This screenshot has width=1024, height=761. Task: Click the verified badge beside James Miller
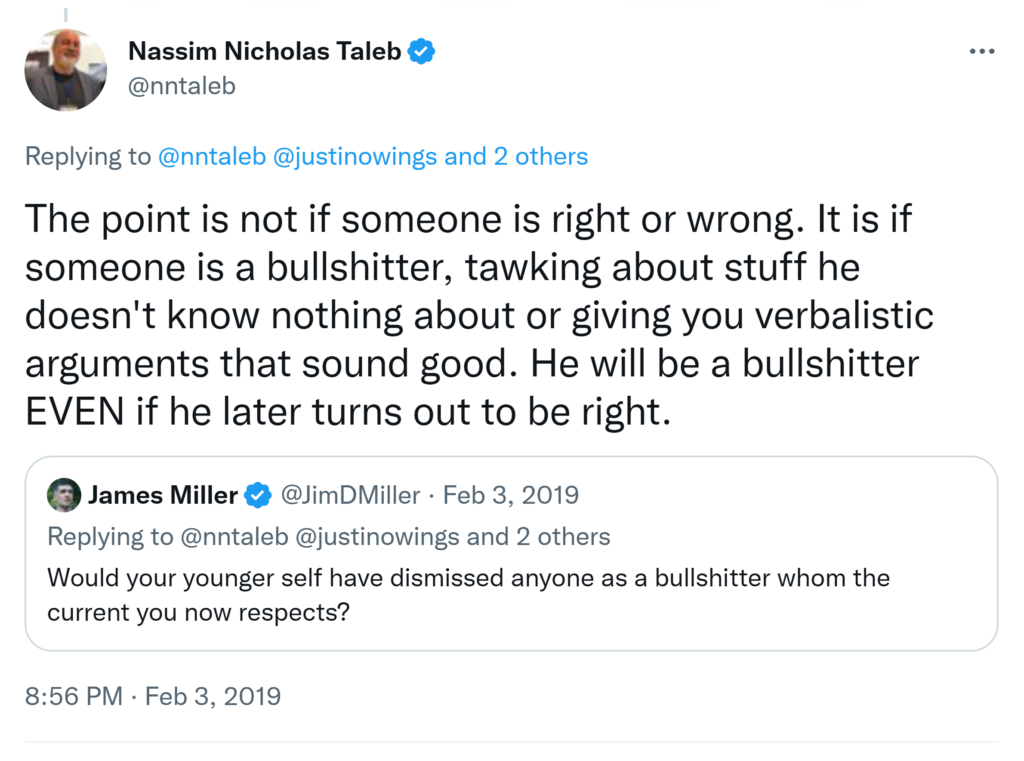coord(259,495)
